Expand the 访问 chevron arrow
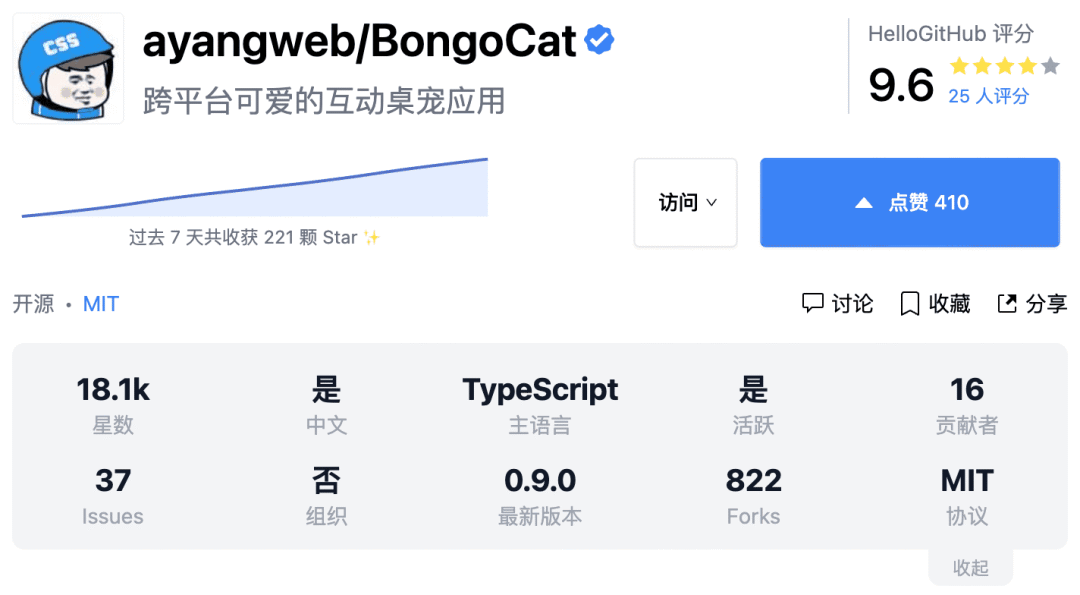This screenshot has width=1080, height=595. pos(712,202)
